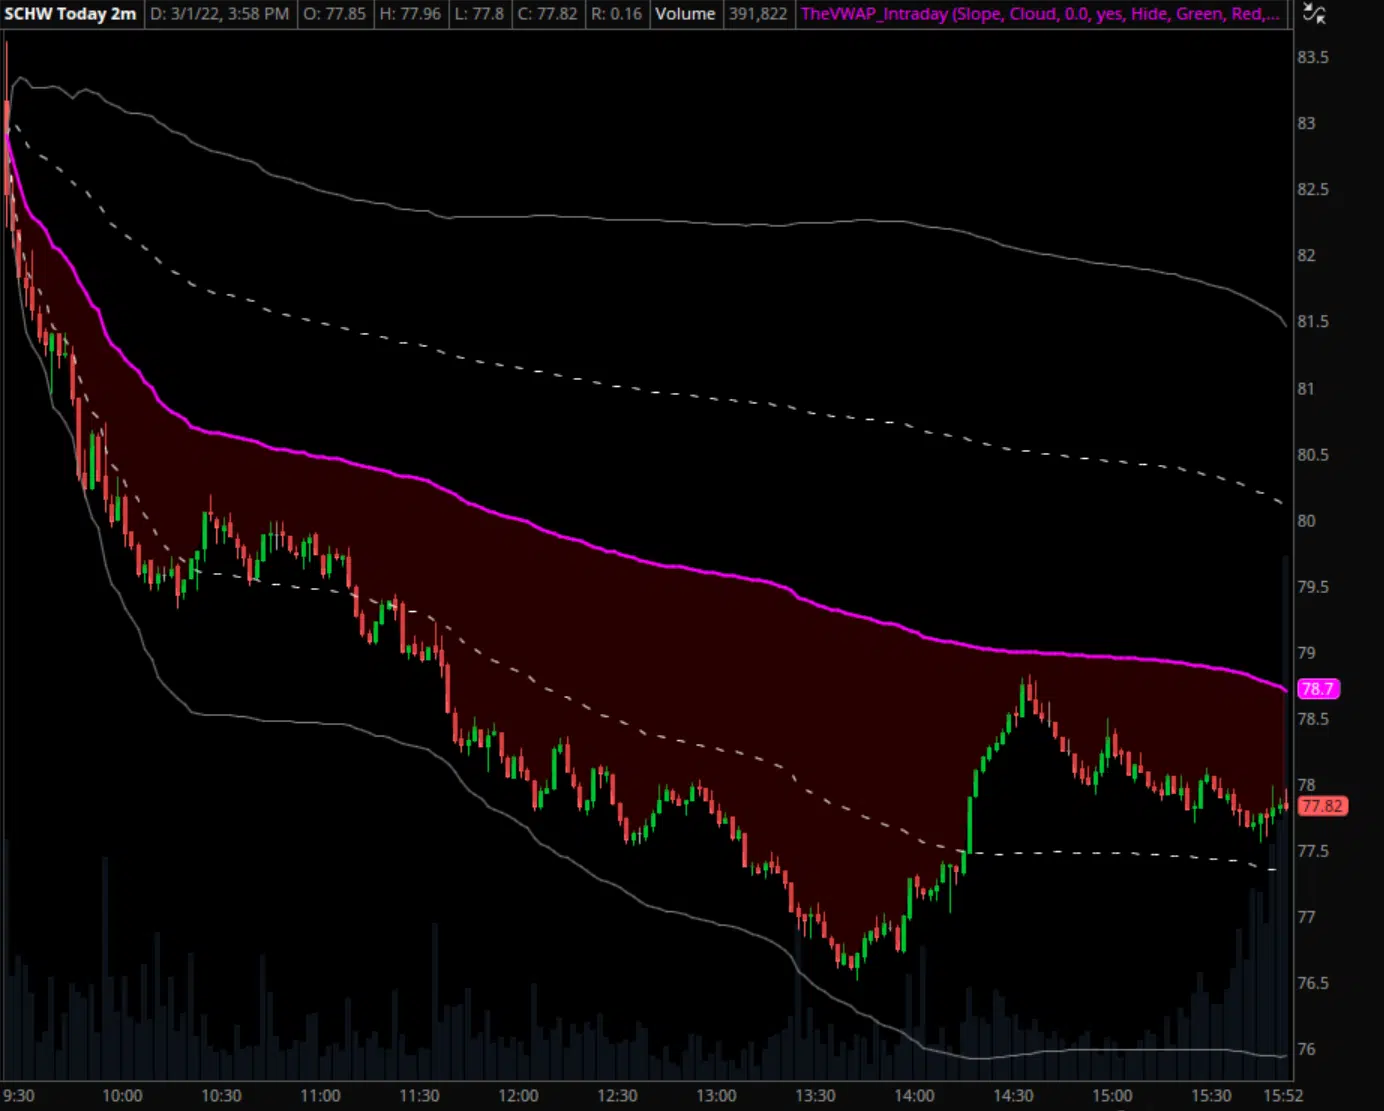Click the 9:30 time axis label
This screenshot has height=1111, width=1384.
[19, 1095]
